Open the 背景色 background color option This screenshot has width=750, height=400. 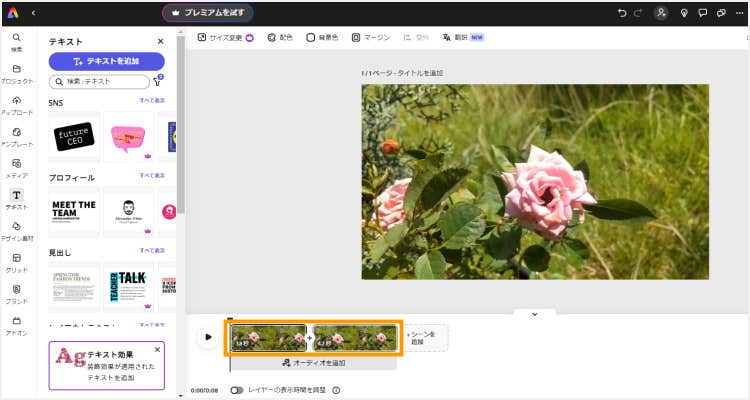pyautogui.click(x=322, y=37)
